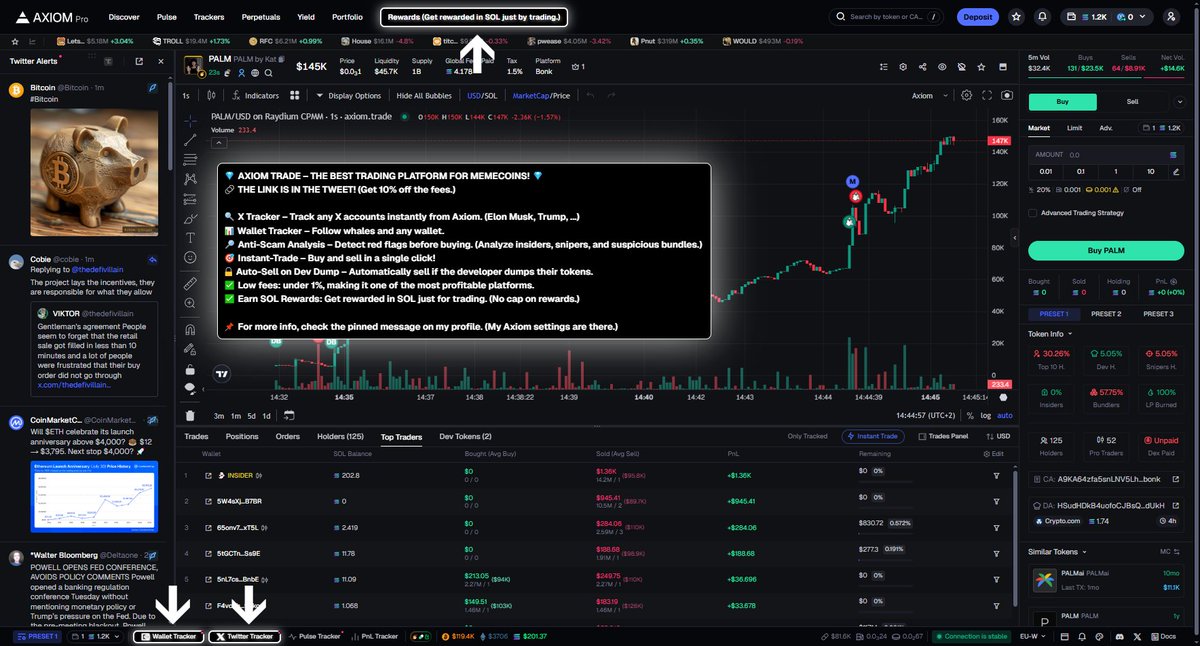Open the Wallet Tracker in bottom bar
1200x646 pixels.
click(169, 636)
